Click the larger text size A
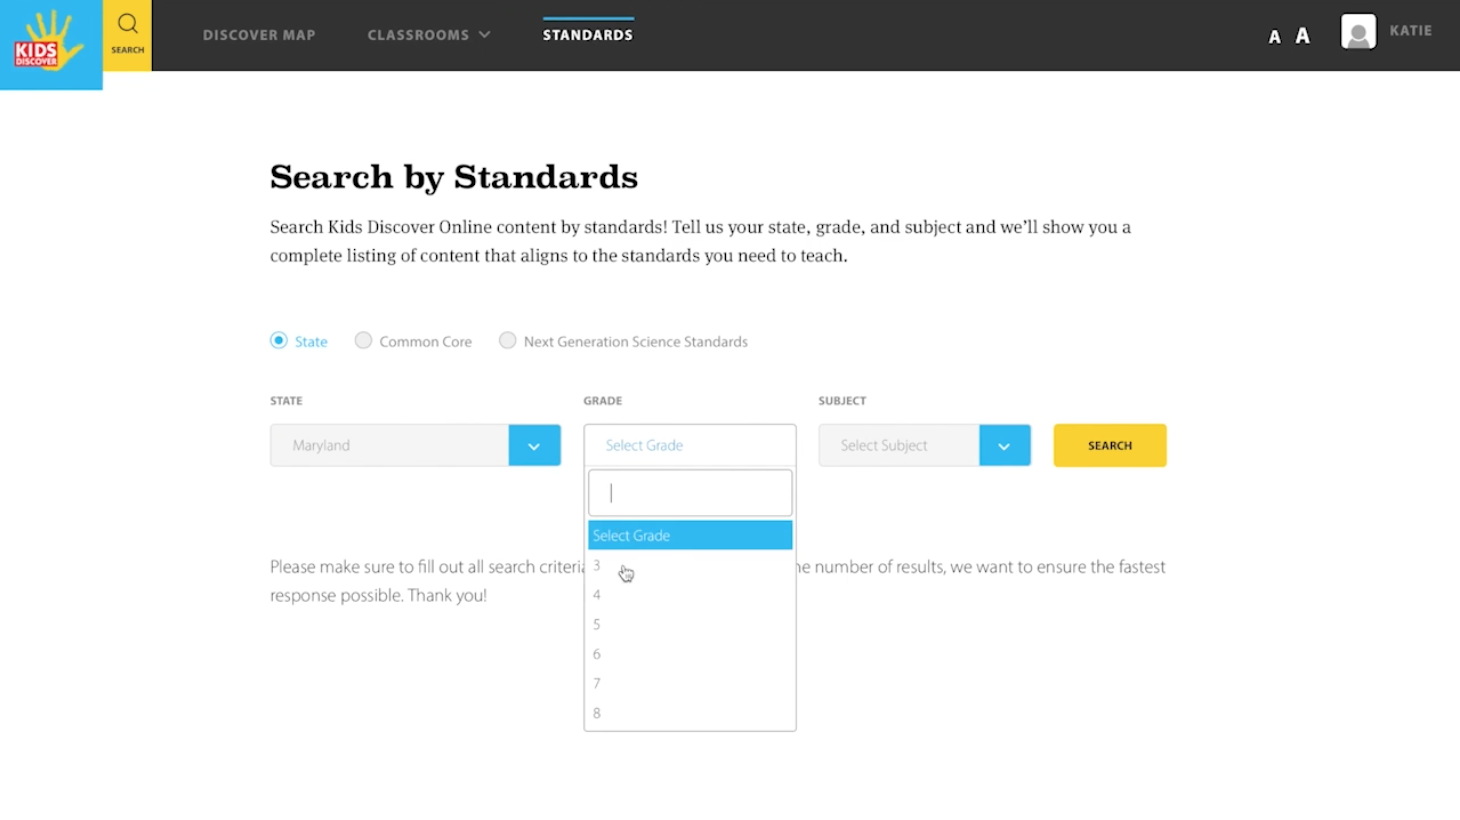 (x=1302, y=36)
